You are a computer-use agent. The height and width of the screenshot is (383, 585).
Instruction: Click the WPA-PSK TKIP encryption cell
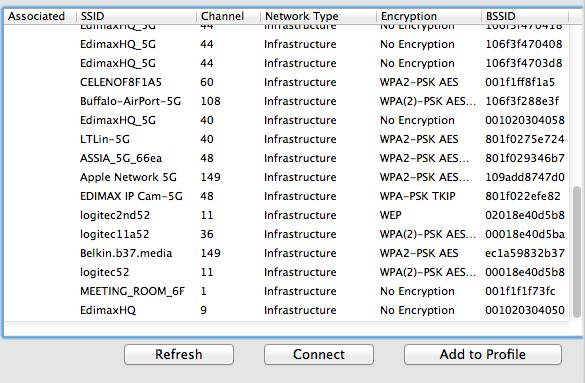point(417,196)
